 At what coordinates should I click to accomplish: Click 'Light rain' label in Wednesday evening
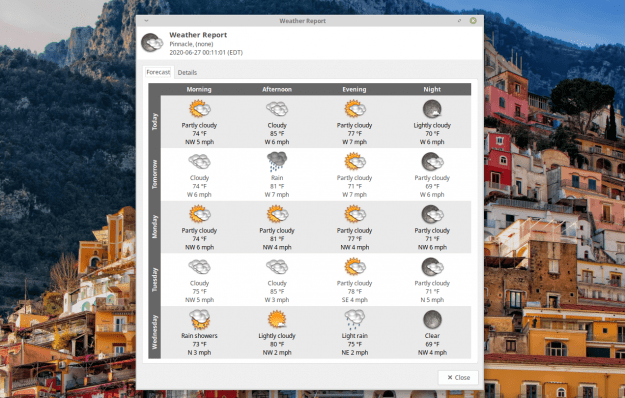354,335
